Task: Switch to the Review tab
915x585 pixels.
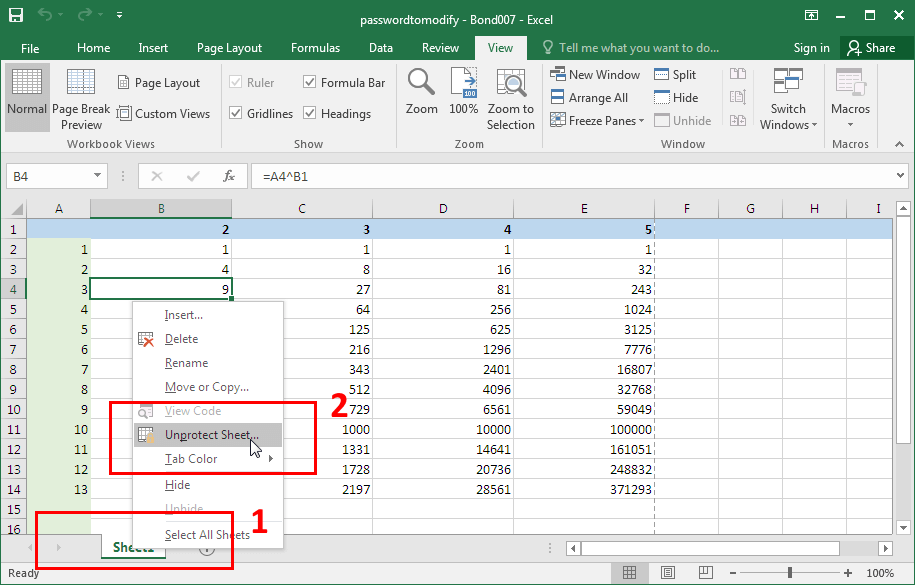Action: pos(440,48)
